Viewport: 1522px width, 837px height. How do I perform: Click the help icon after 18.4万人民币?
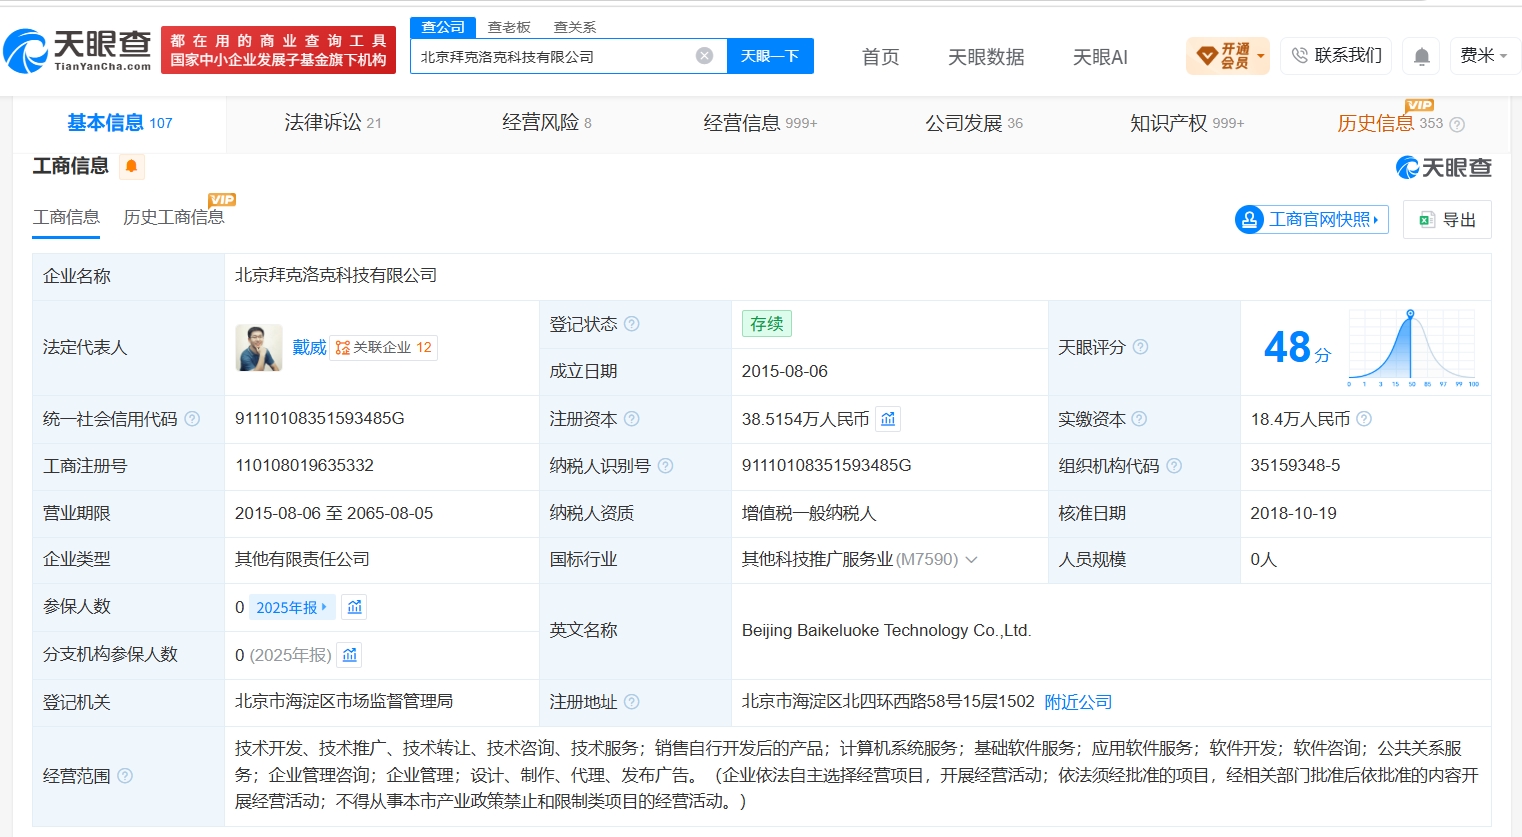click(1364, 419)
